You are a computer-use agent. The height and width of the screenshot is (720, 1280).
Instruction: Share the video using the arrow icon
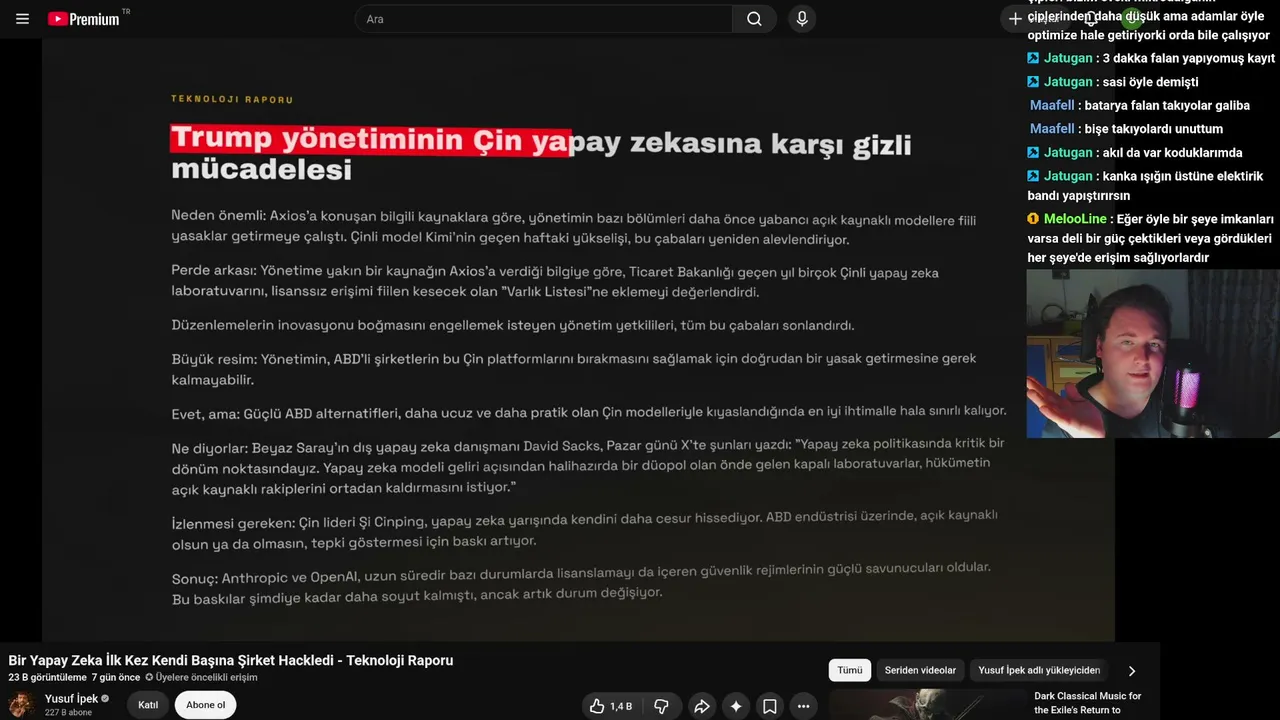point(701,706)
